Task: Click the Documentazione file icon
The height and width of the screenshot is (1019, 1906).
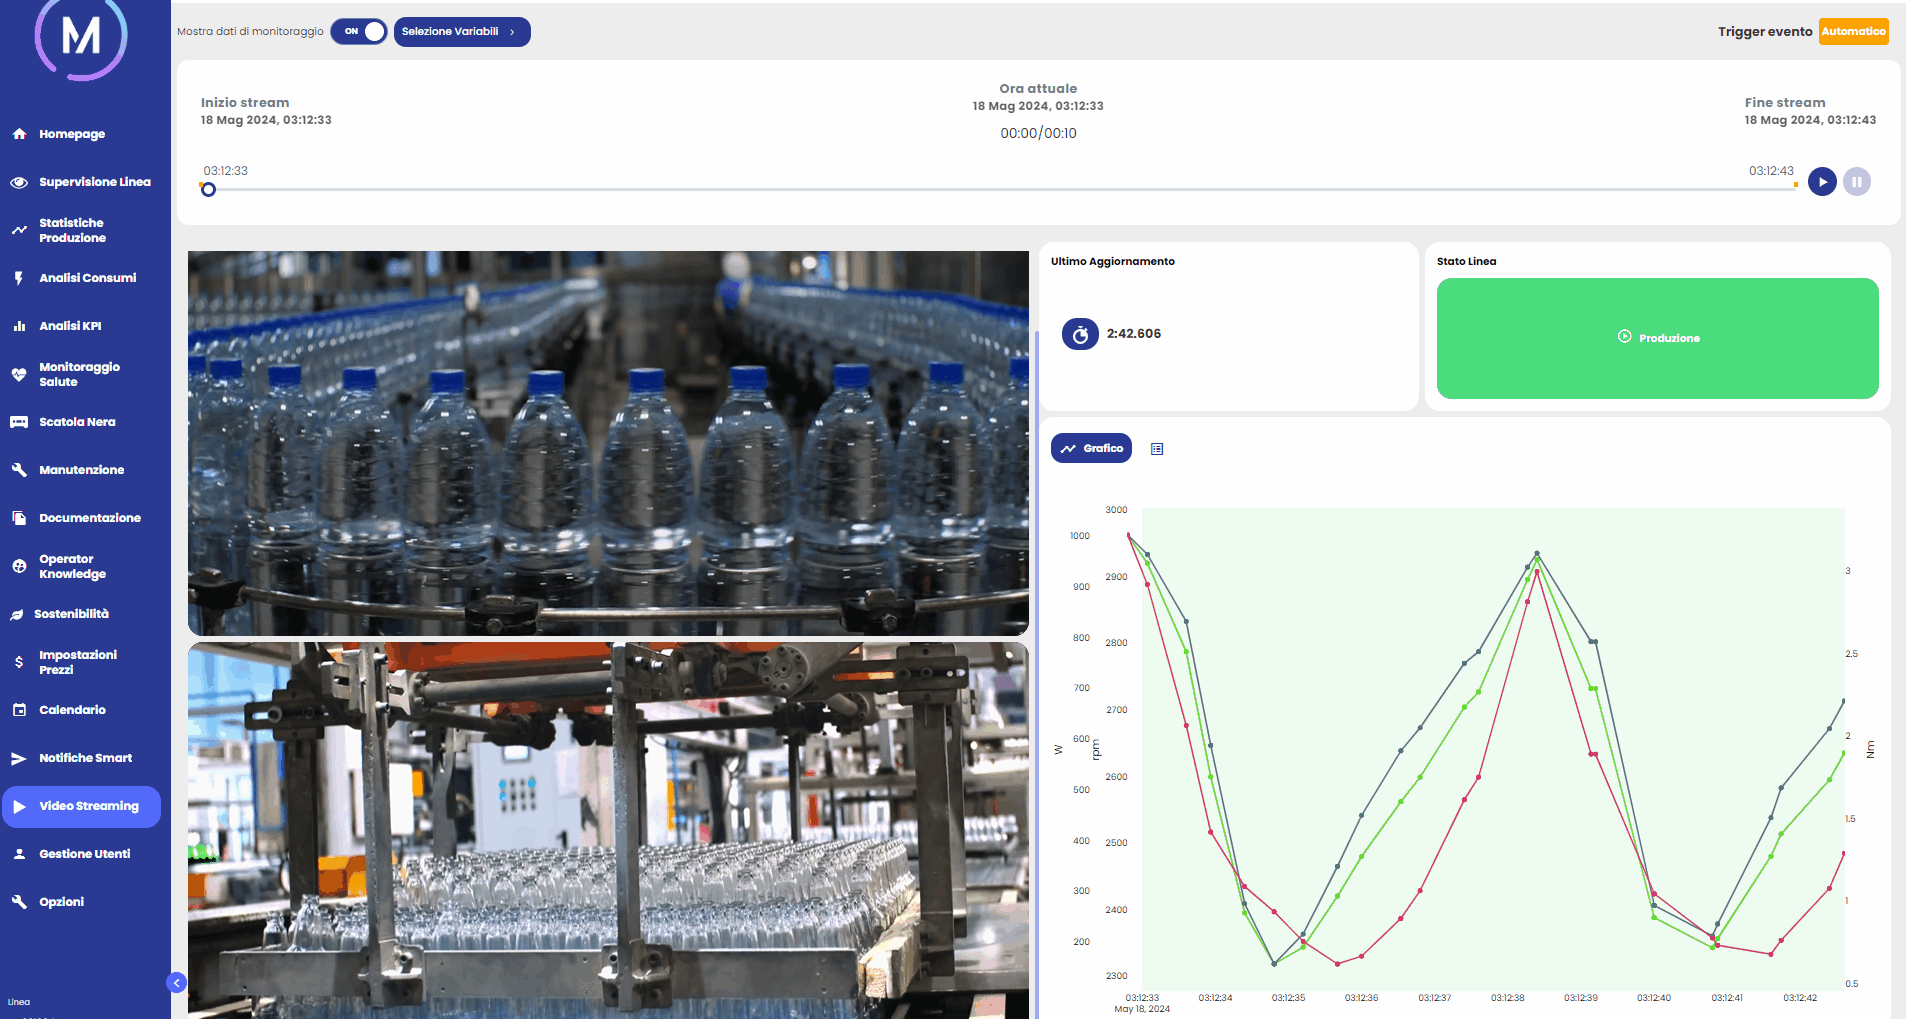Action: coord(19,518)
